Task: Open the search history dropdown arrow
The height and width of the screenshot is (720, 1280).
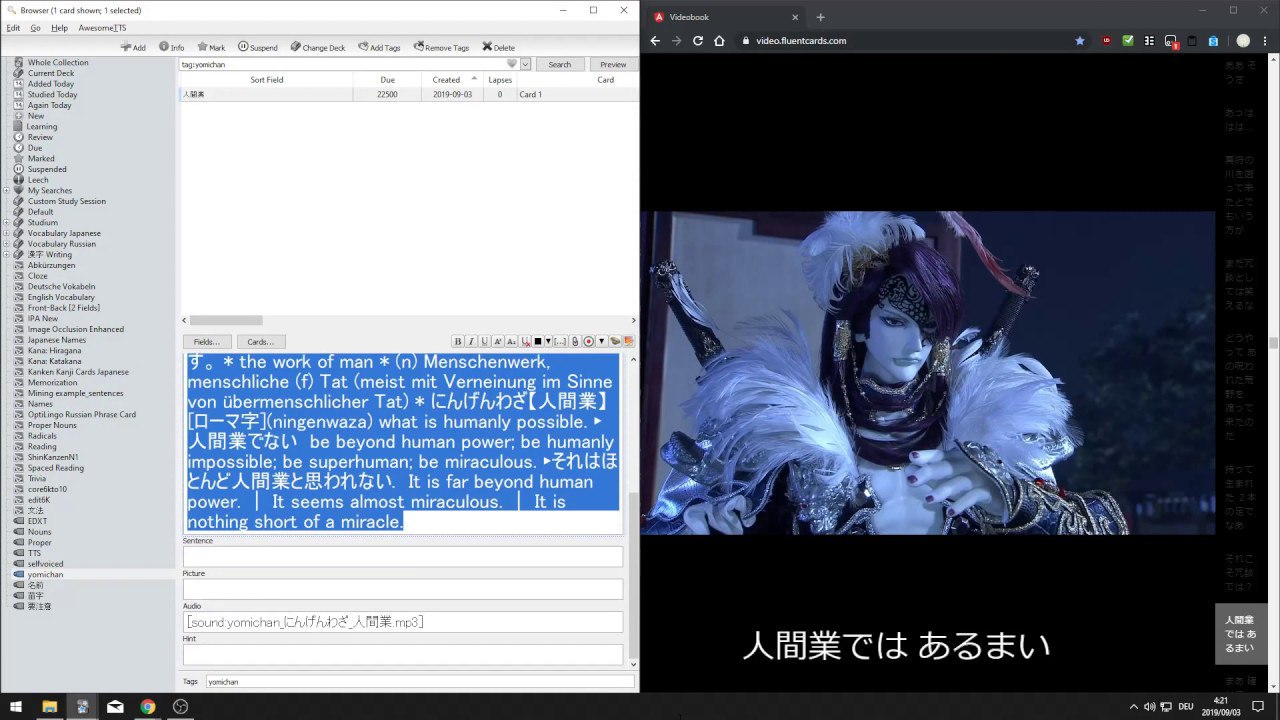Action: [525, 64]
